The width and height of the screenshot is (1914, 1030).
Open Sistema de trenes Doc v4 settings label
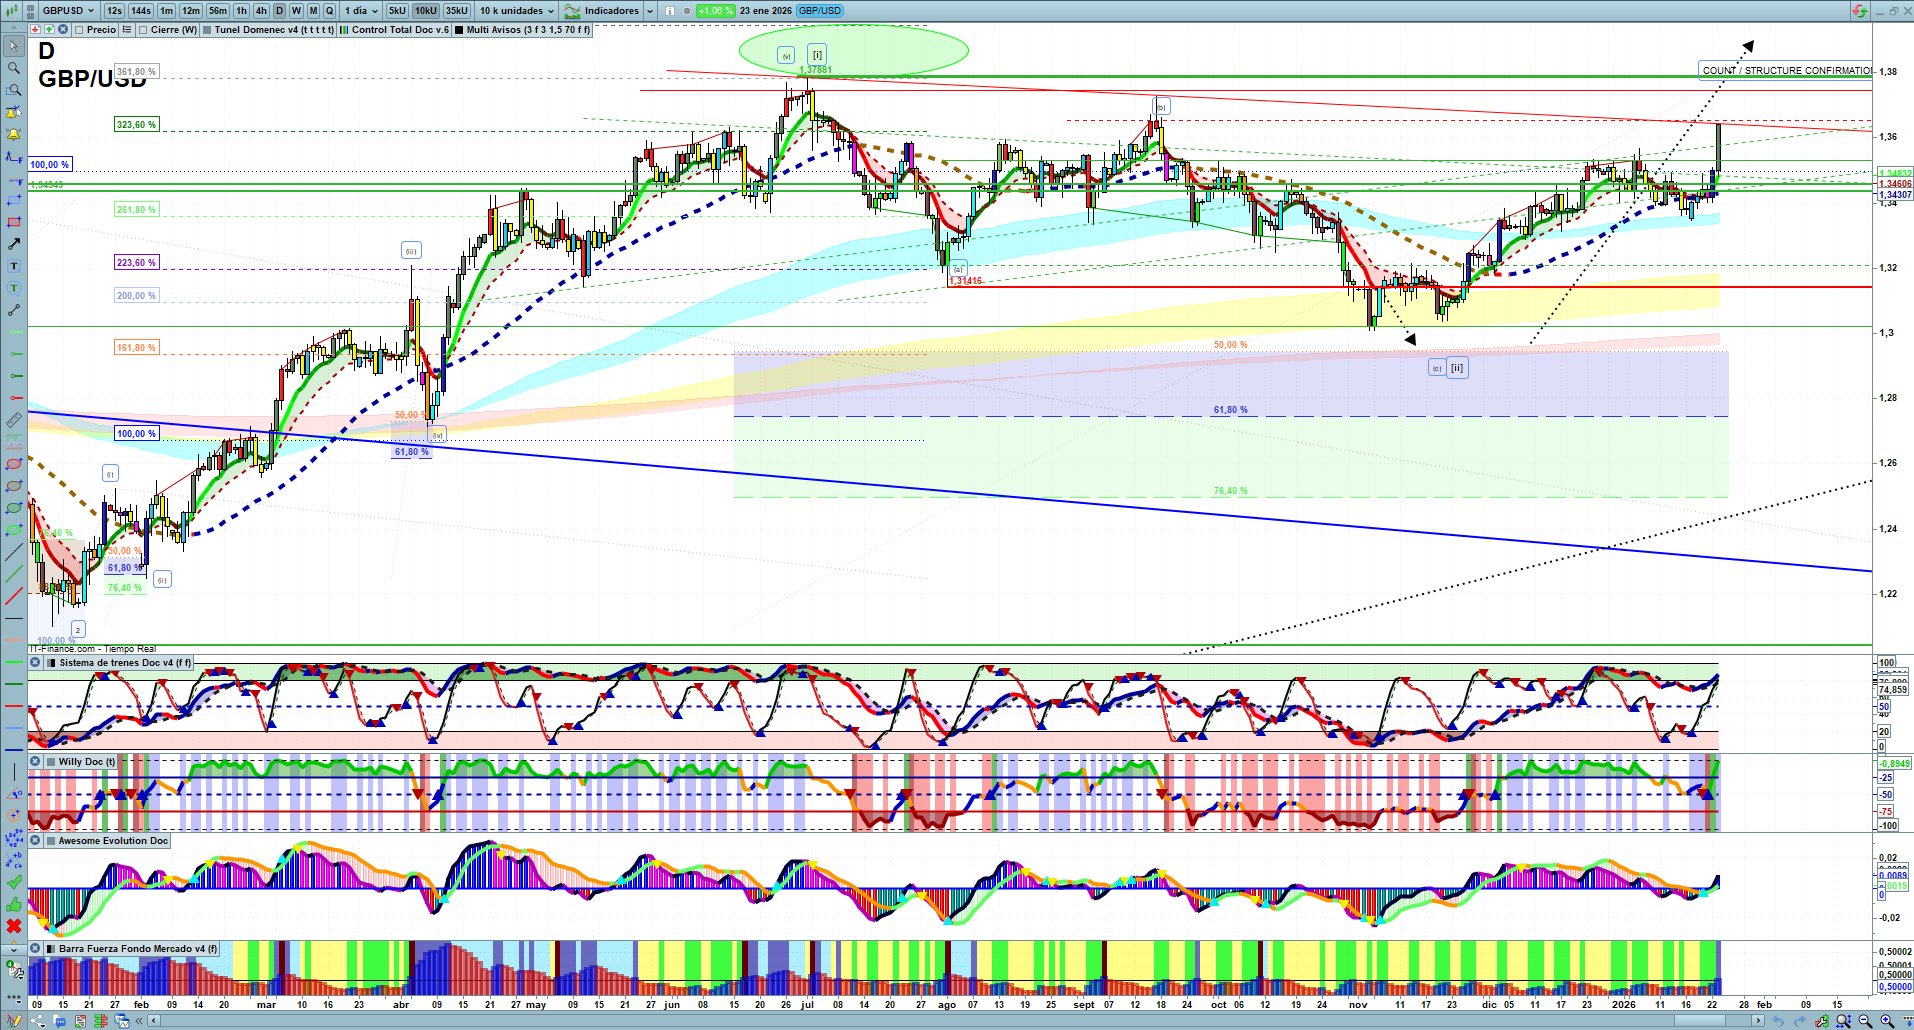tap(125, 663)
